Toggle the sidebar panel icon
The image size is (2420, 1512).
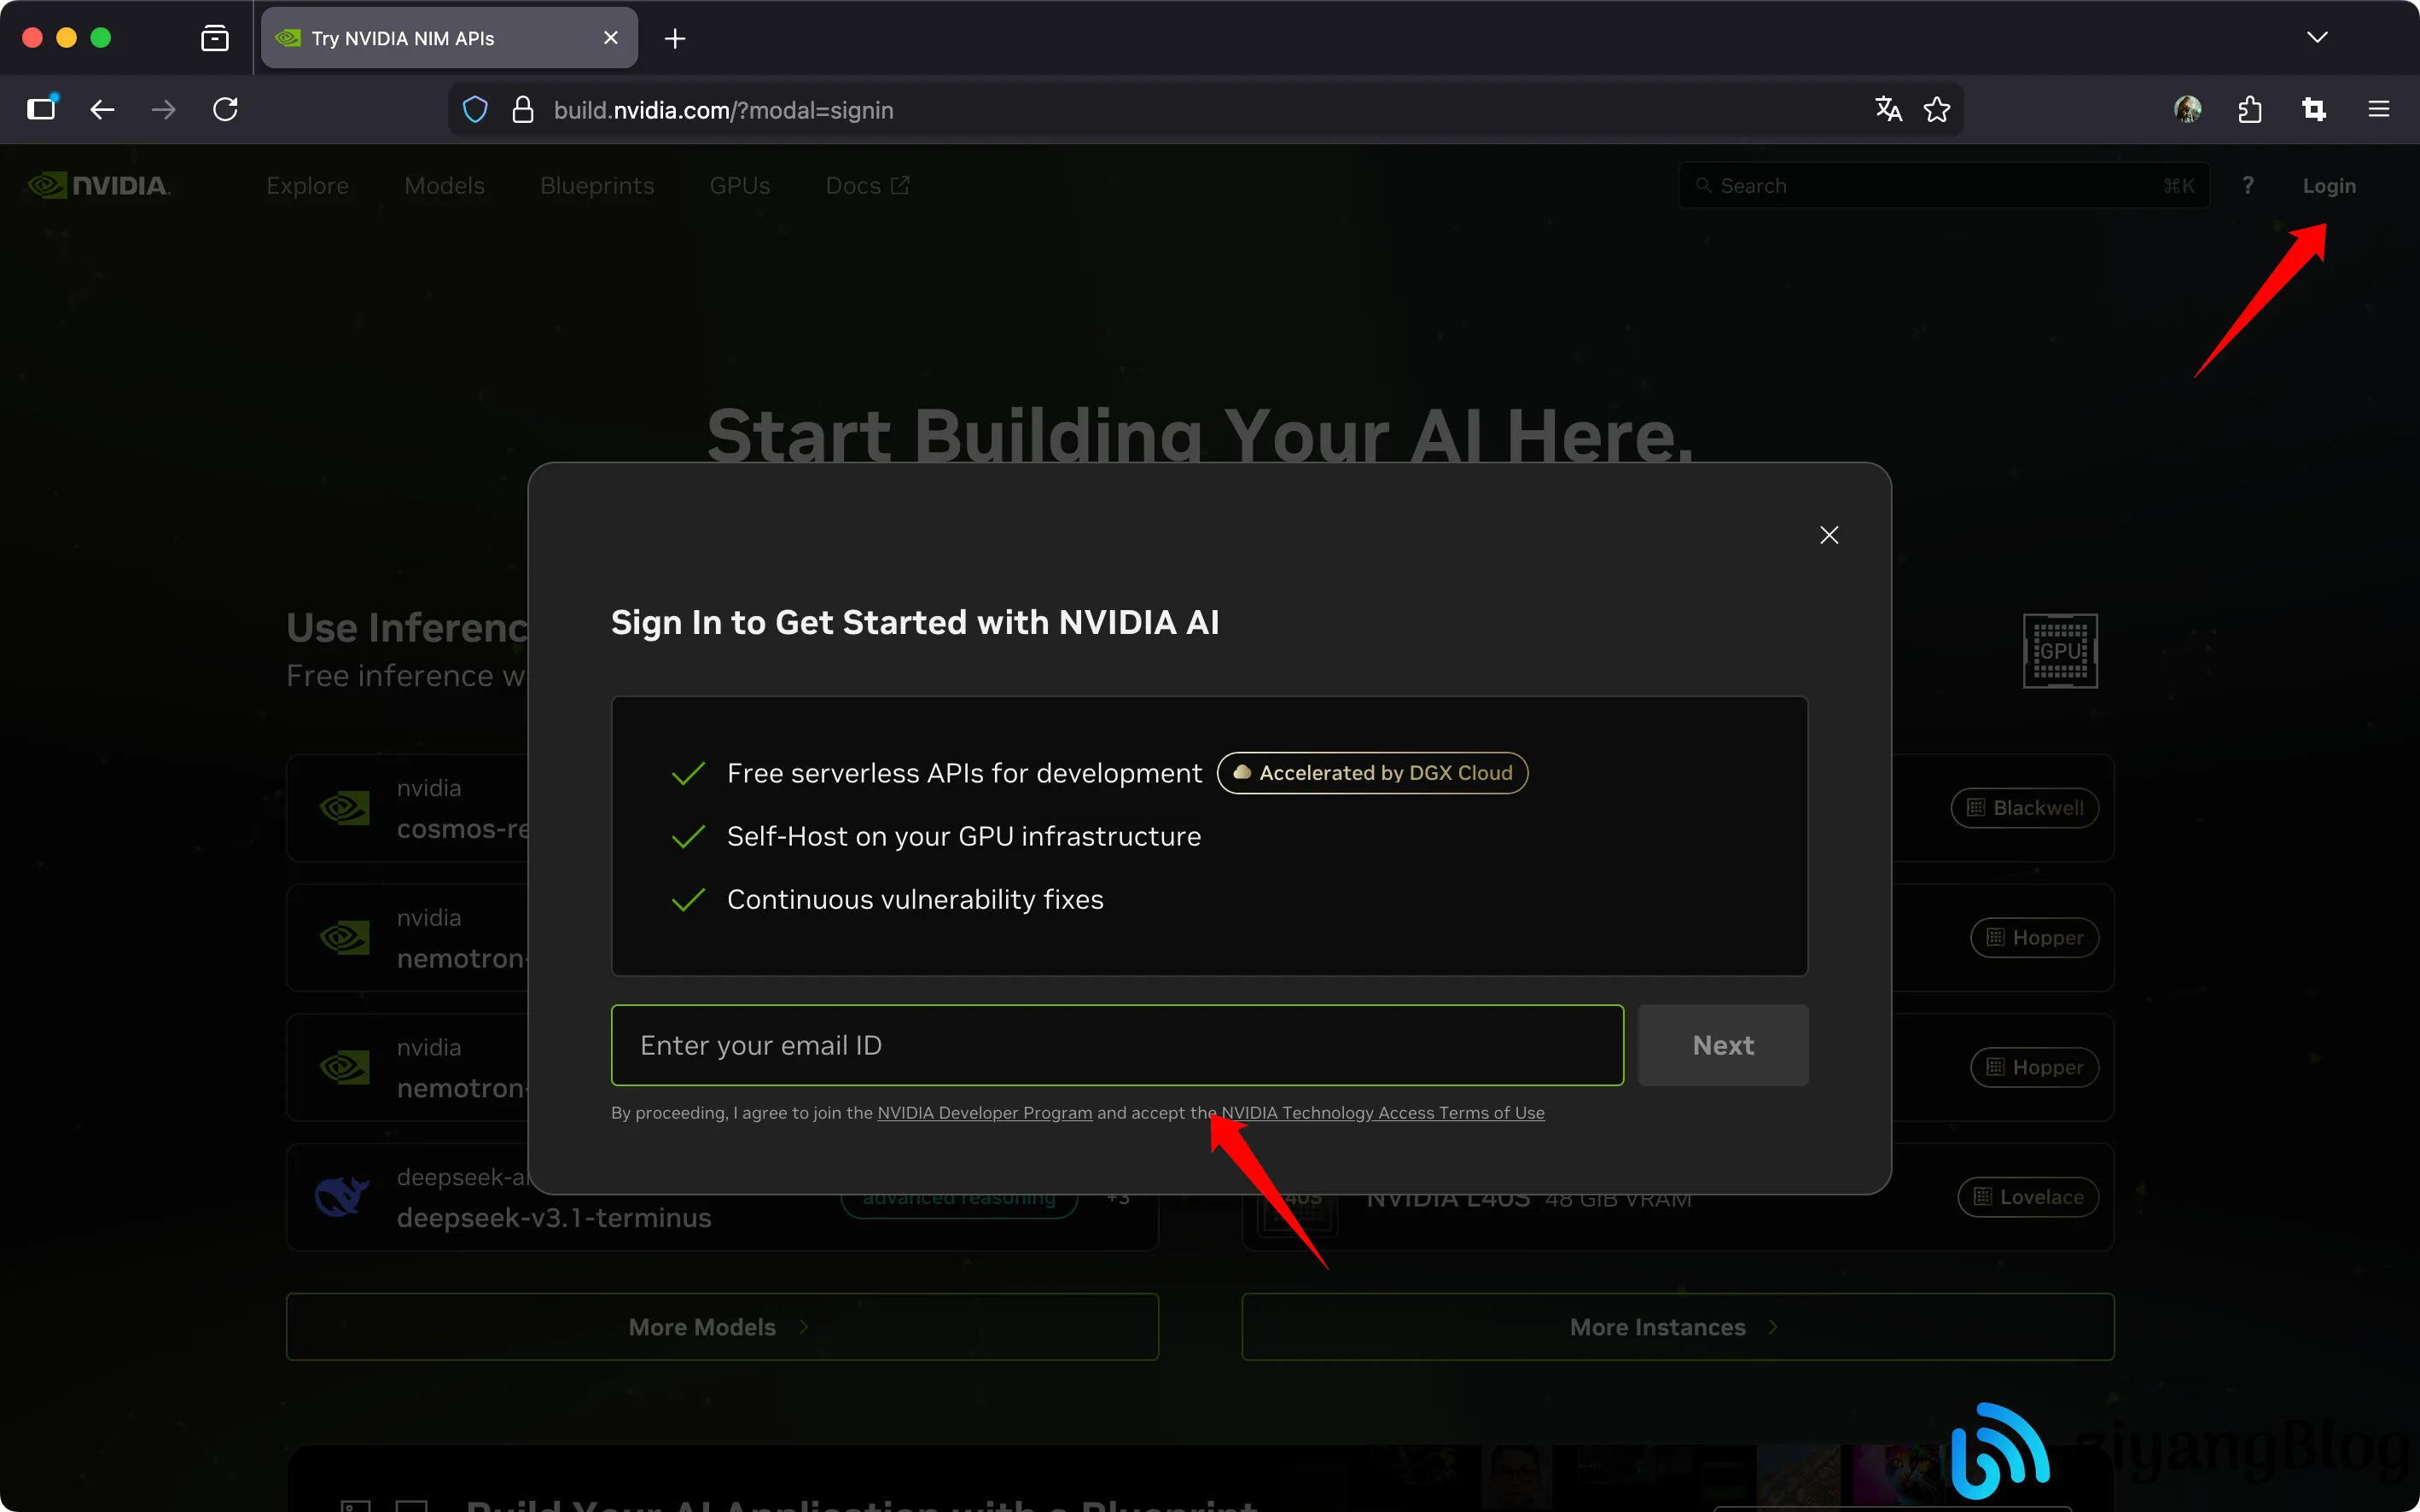click(41, 109)
